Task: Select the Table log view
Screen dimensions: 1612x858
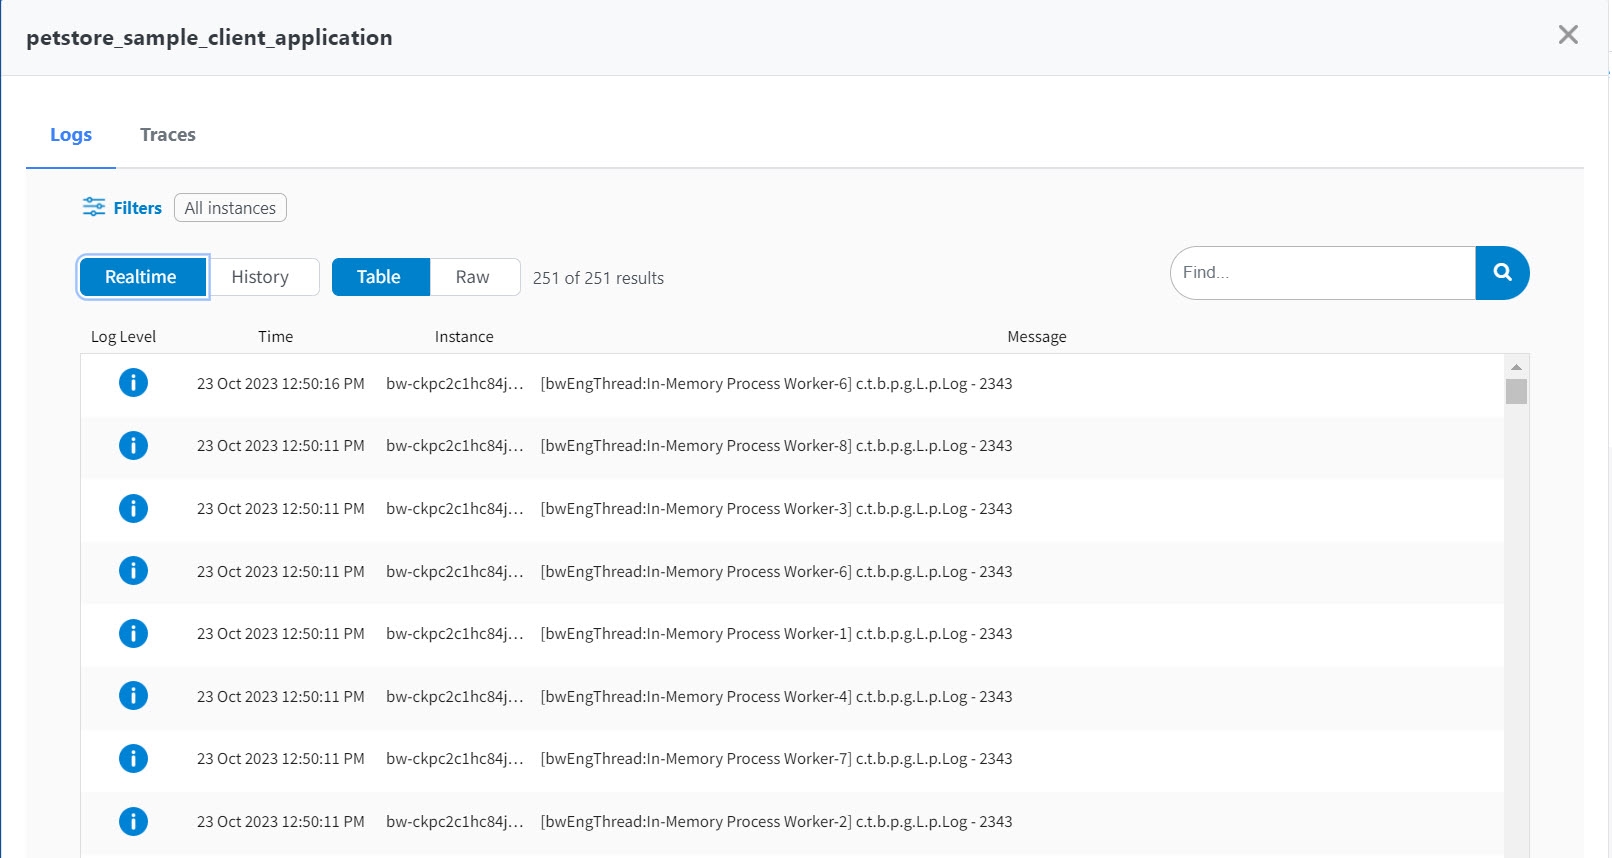Action: 379,277
